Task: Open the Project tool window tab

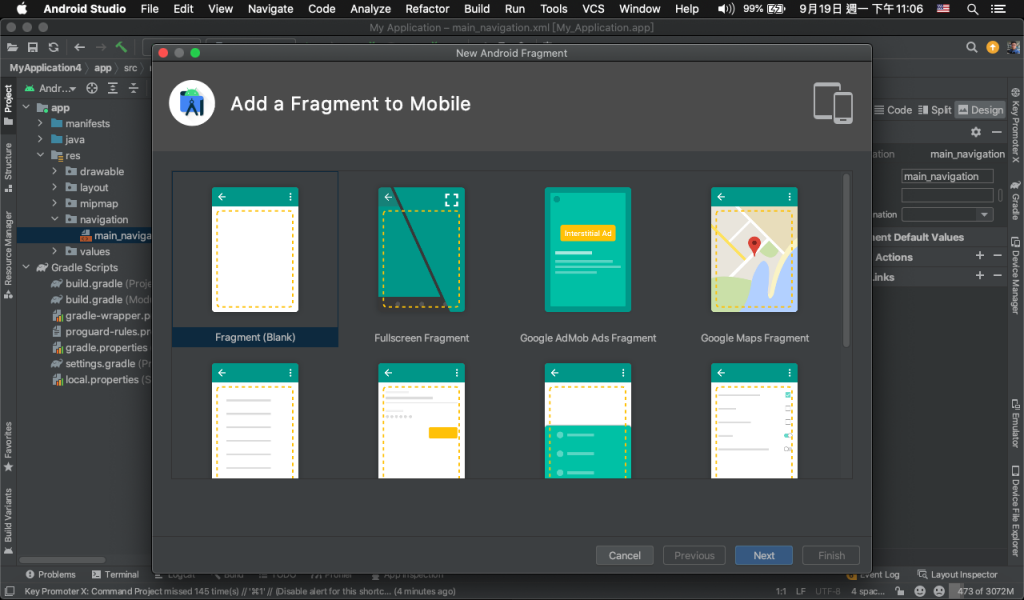Action: coord(8,104)
